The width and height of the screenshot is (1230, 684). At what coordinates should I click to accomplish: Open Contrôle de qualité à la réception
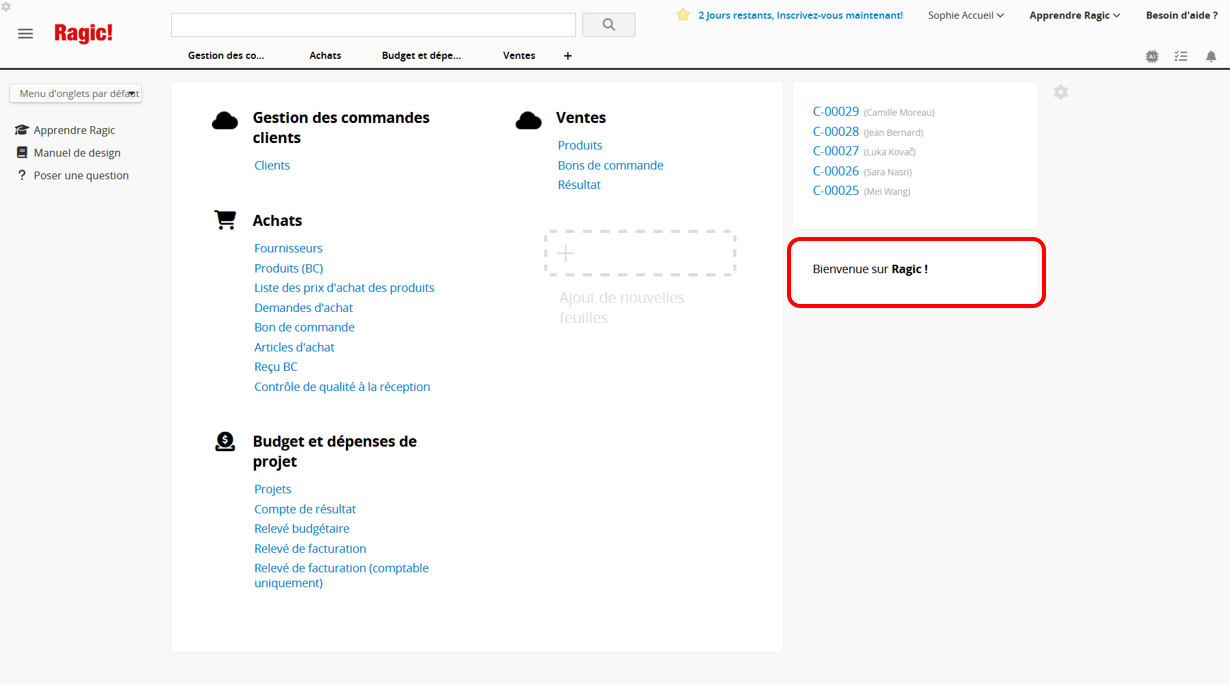[x=342, y=387]
